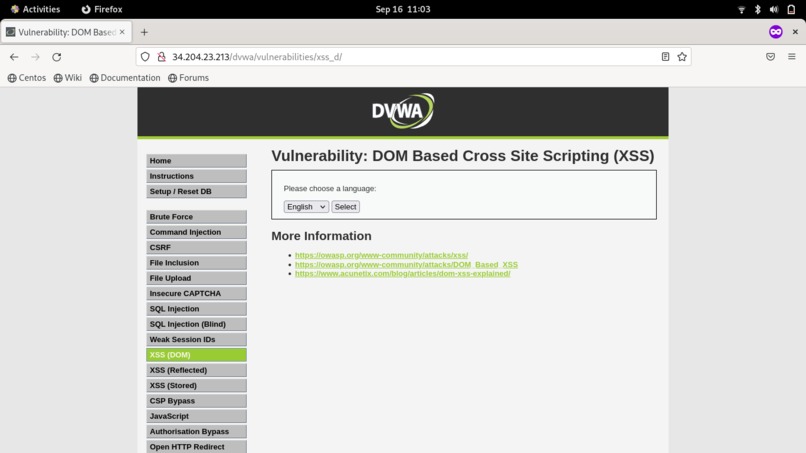Open CSP Bypass page

[196, 401]
